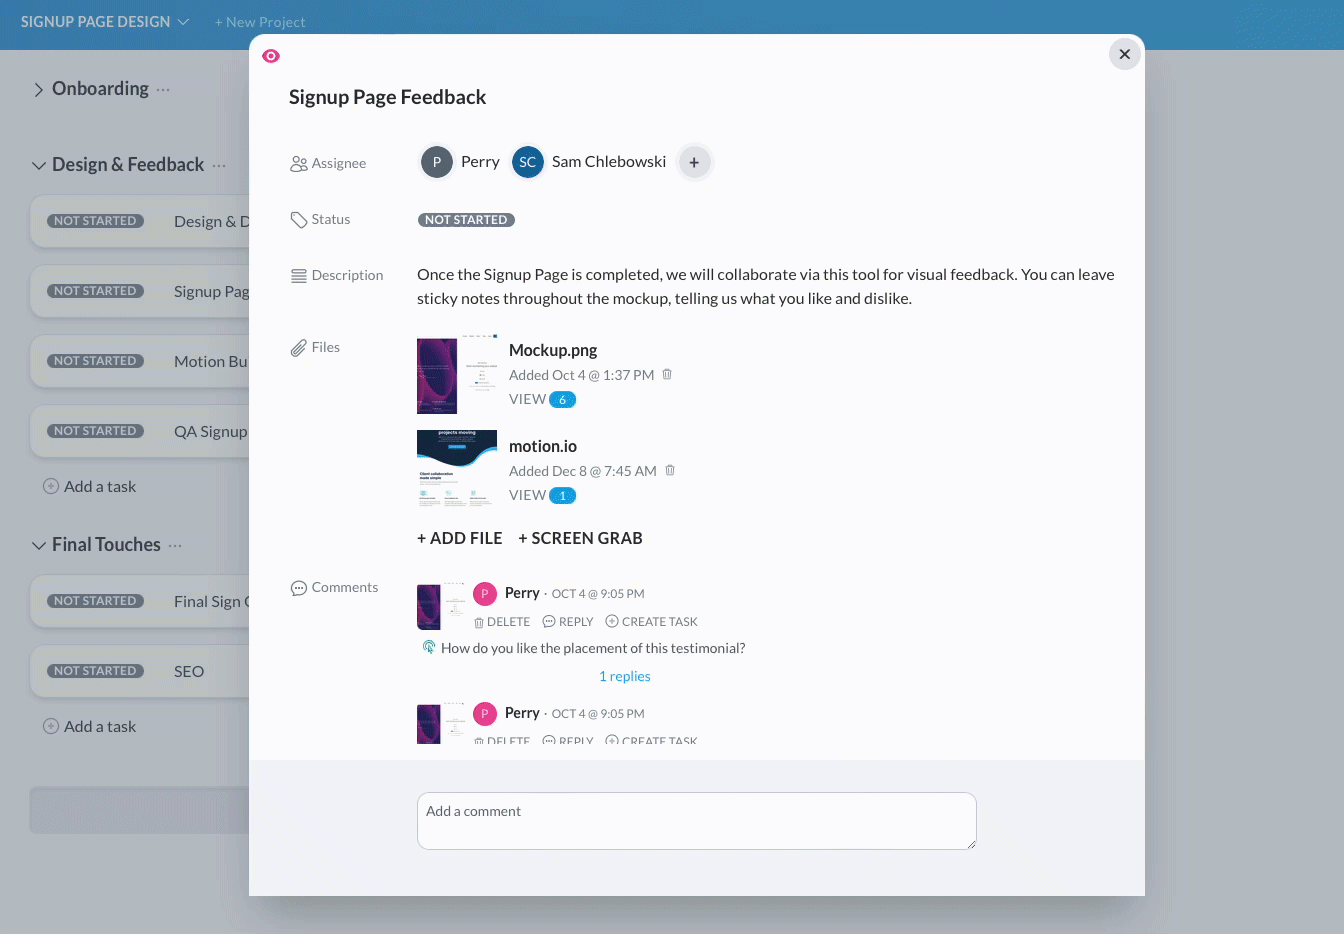Delete Mockup.png using its trash icon
The image size is (1344, 934).
667,375
